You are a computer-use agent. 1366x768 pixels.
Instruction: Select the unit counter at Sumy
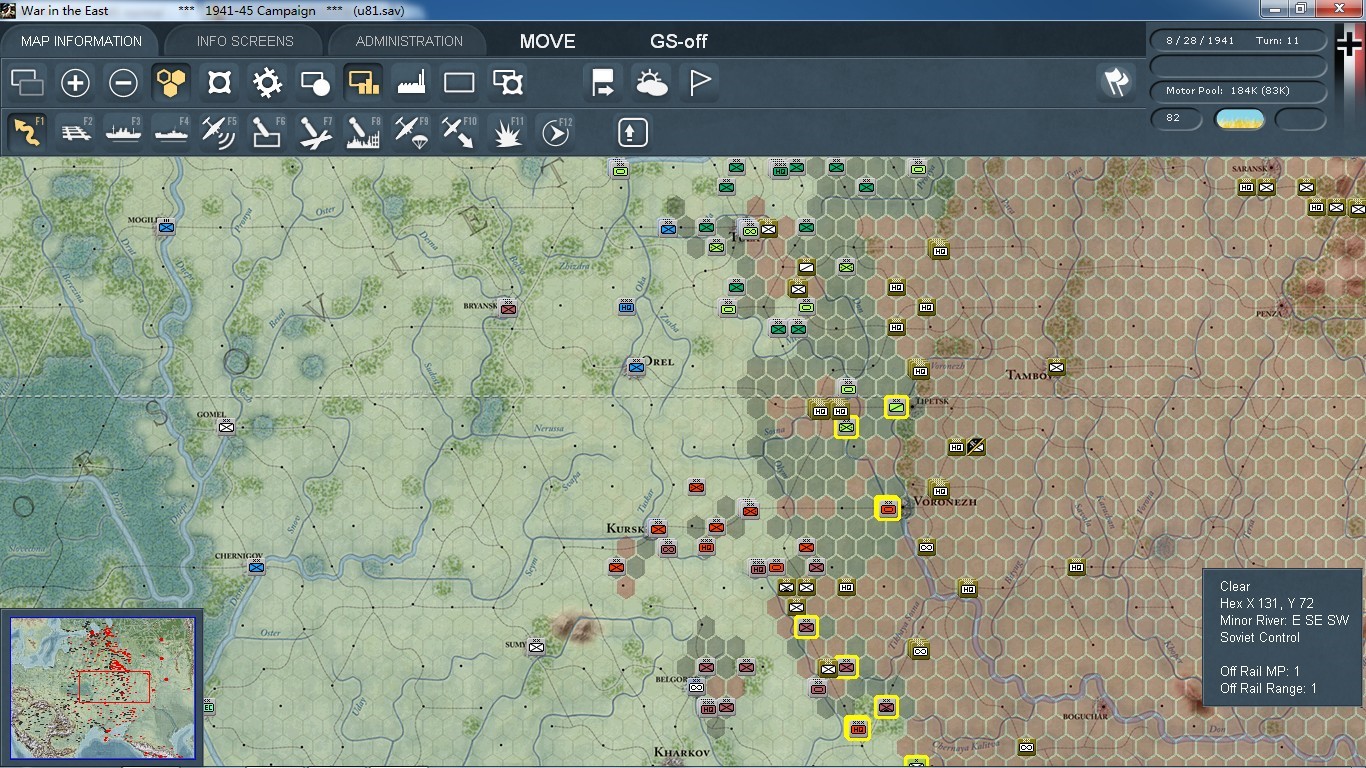pyautogui.click(x=536, y=646)
